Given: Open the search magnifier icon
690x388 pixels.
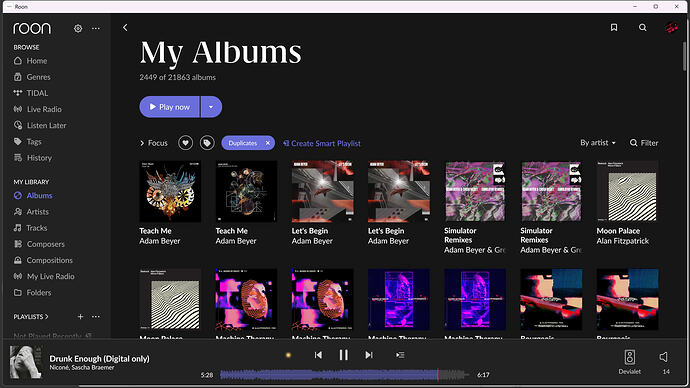Looking at the screenshot, I should [x=642, y=28].
